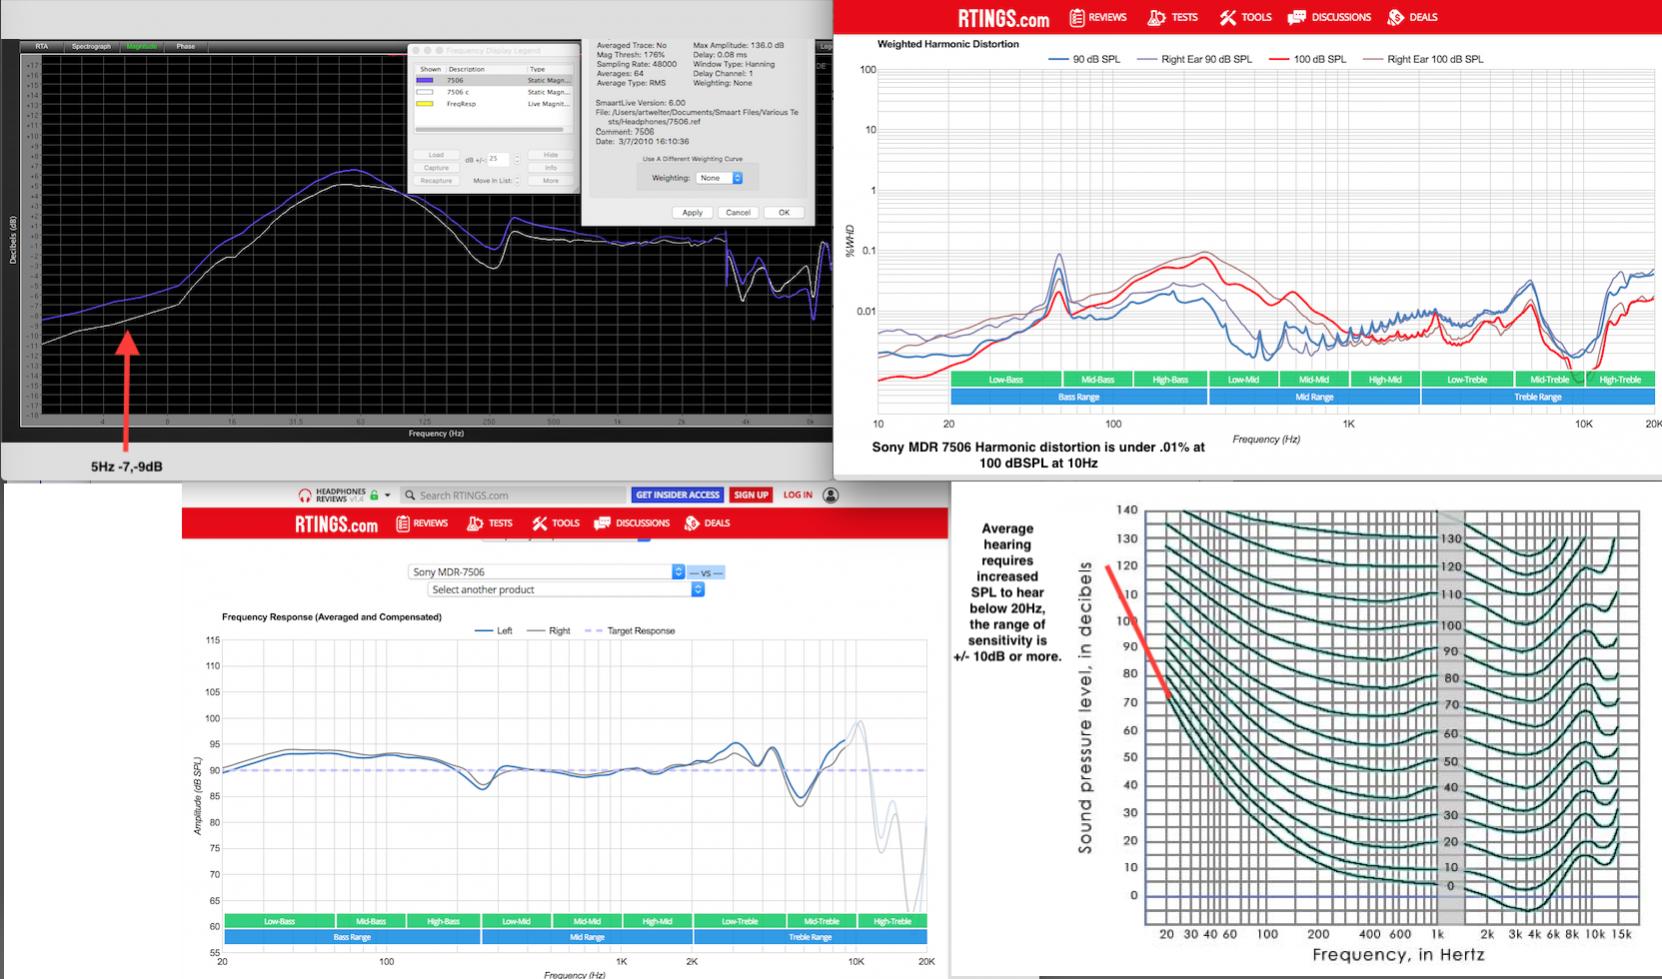Viewport: 1662px width, 979px height.
Task: Expand the Headphones Reviews category arrow
Action: point(388,495)
